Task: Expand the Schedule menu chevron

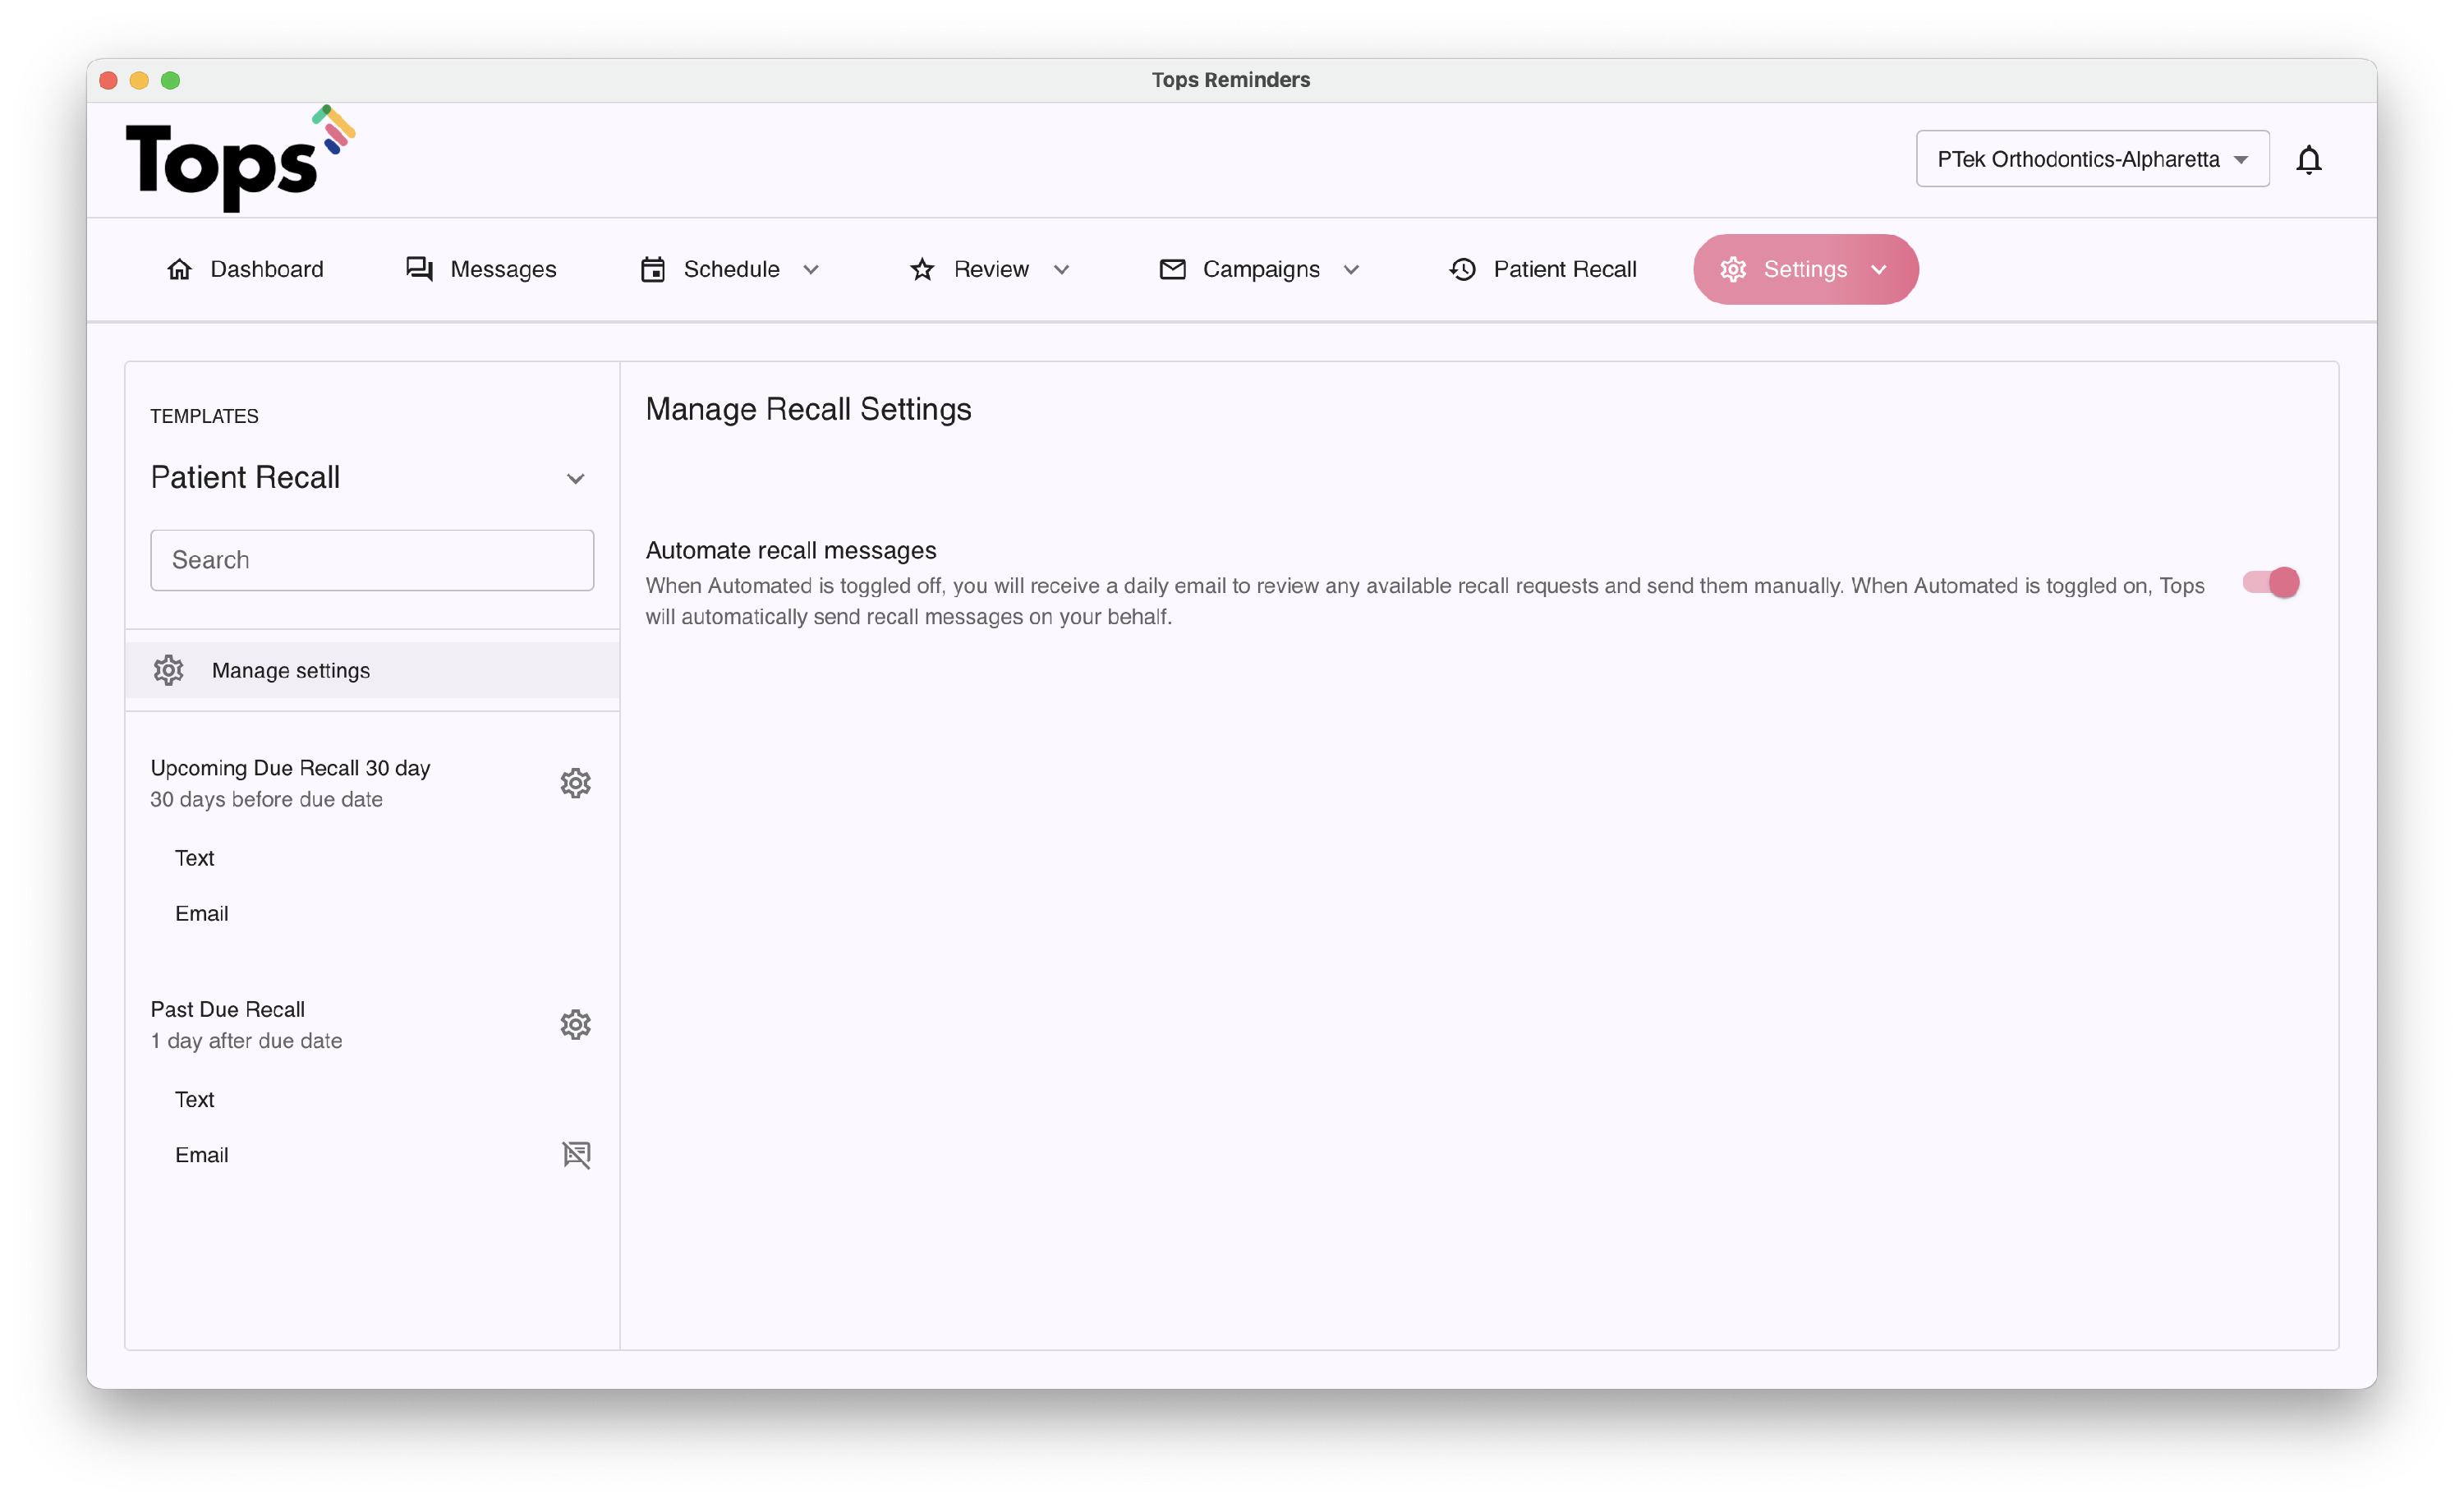Action: click(x=811, y=270)
